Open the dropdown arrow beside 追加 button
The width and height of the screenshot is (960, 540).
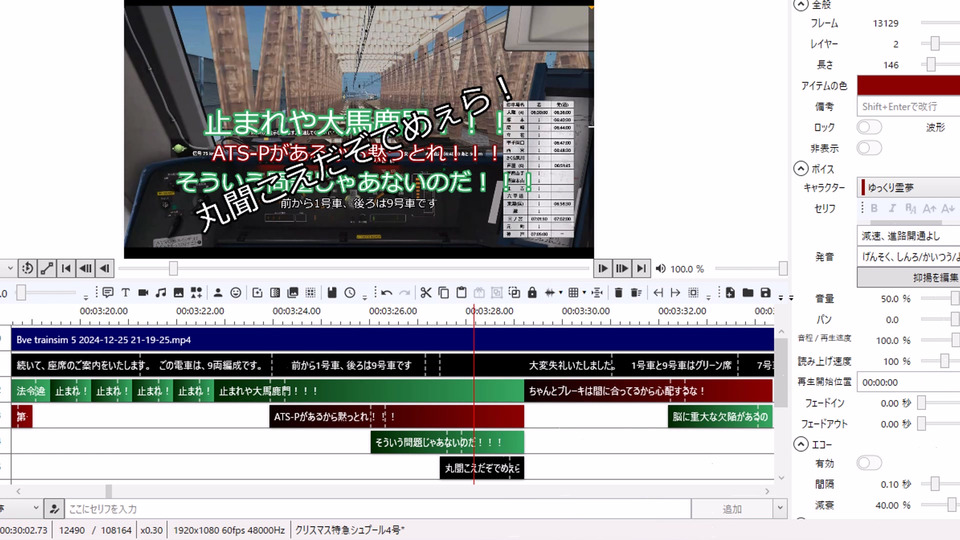point(780,508)
